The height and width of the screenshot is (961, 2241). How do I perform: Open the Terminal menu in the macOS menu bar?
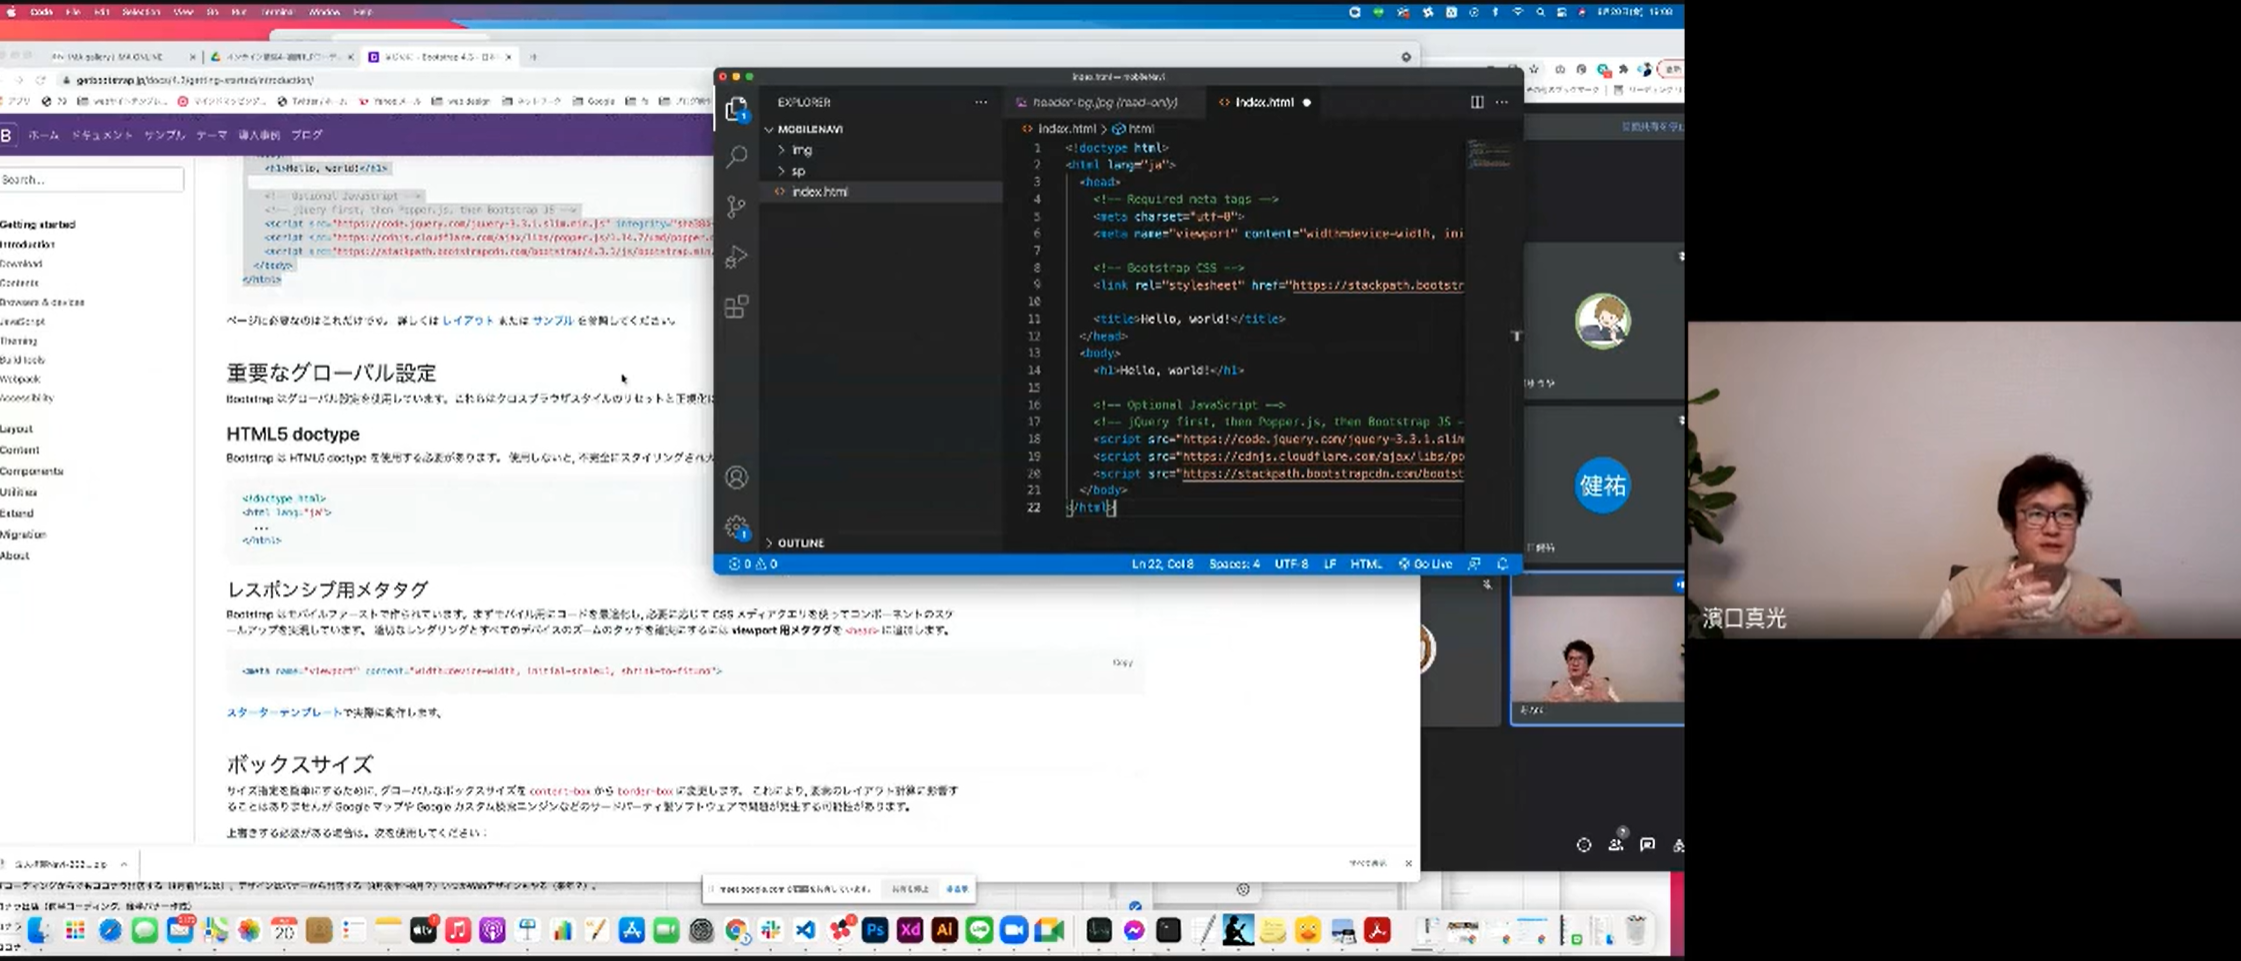click(277, 12)
